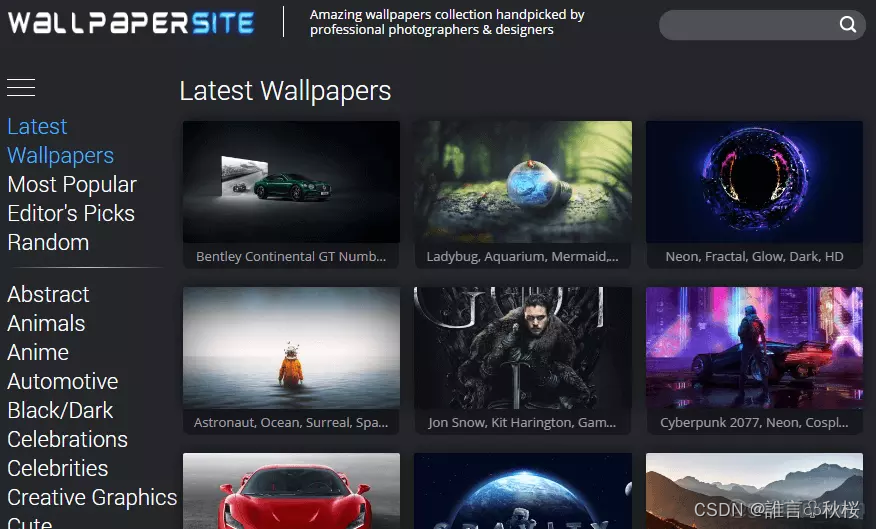Browse the Animals category
The width and height of the screenshot is (876, 529).
coord(46,323)
